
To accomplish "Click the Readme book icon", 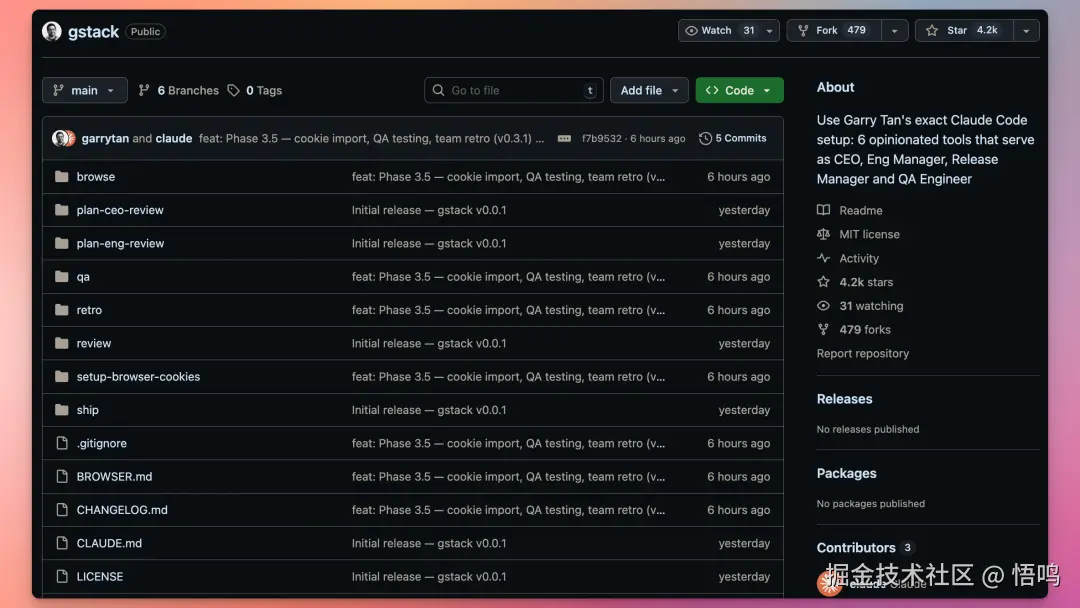I will (823, 210).
